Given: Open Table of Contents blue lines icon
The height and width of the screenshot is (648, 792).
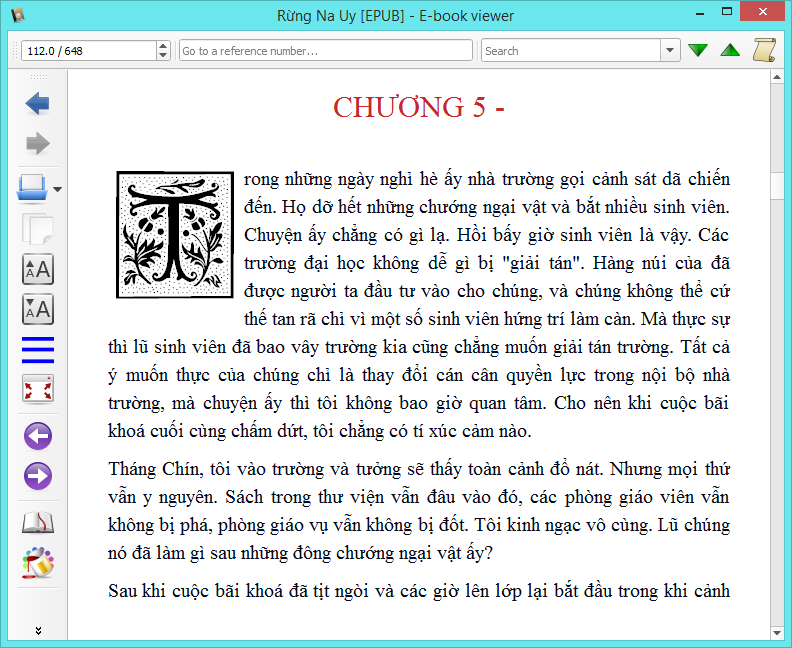Looking at the screenshot, I should [x=38, y=350].
